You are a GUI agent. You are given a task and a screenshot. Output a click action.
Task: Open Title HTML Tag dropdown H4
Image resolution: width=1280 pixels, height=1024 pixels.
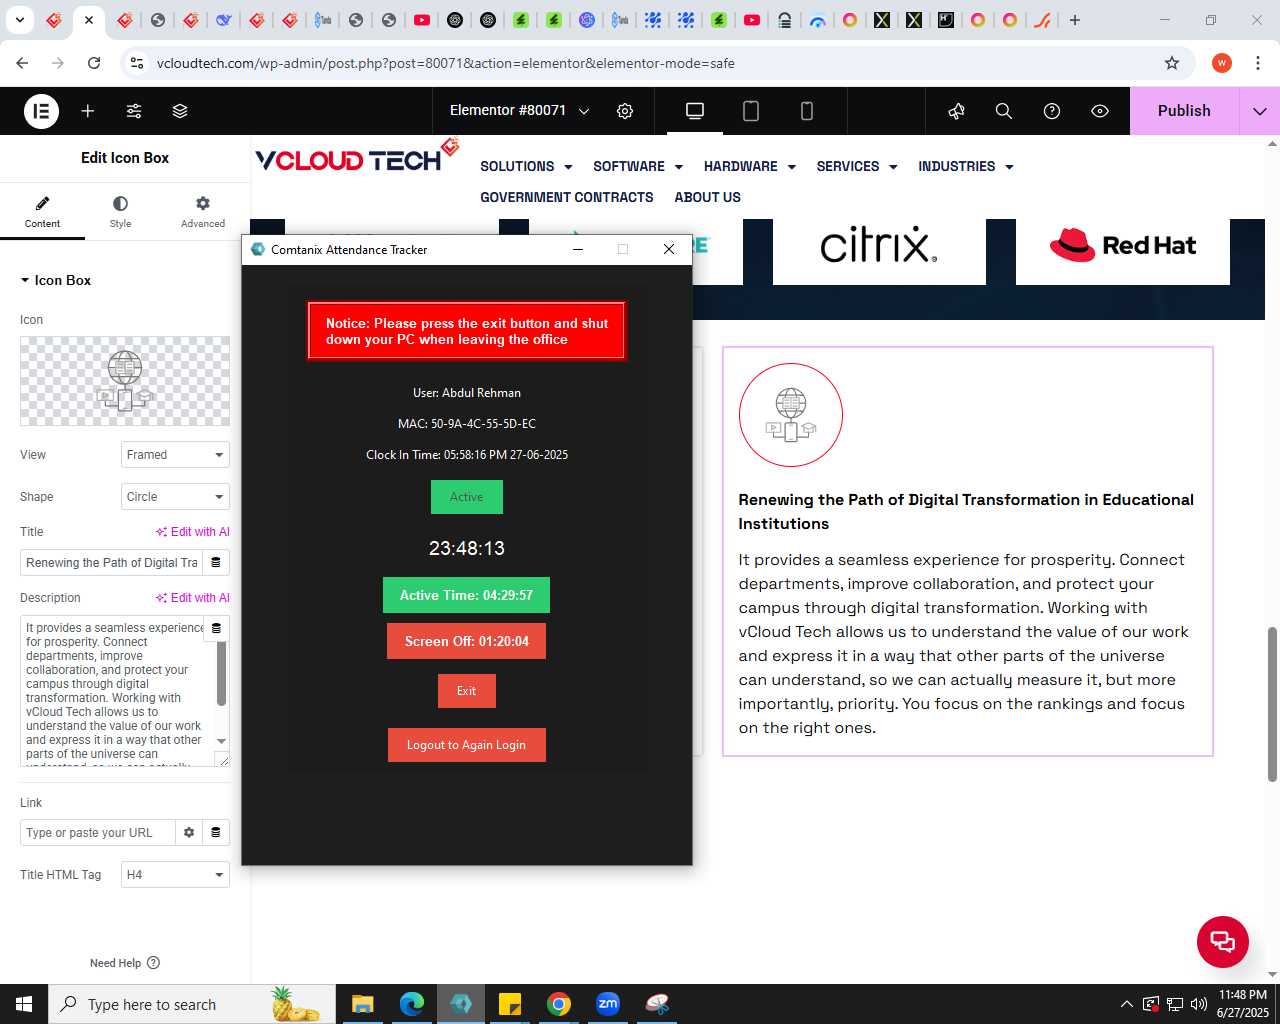(175, 875)
